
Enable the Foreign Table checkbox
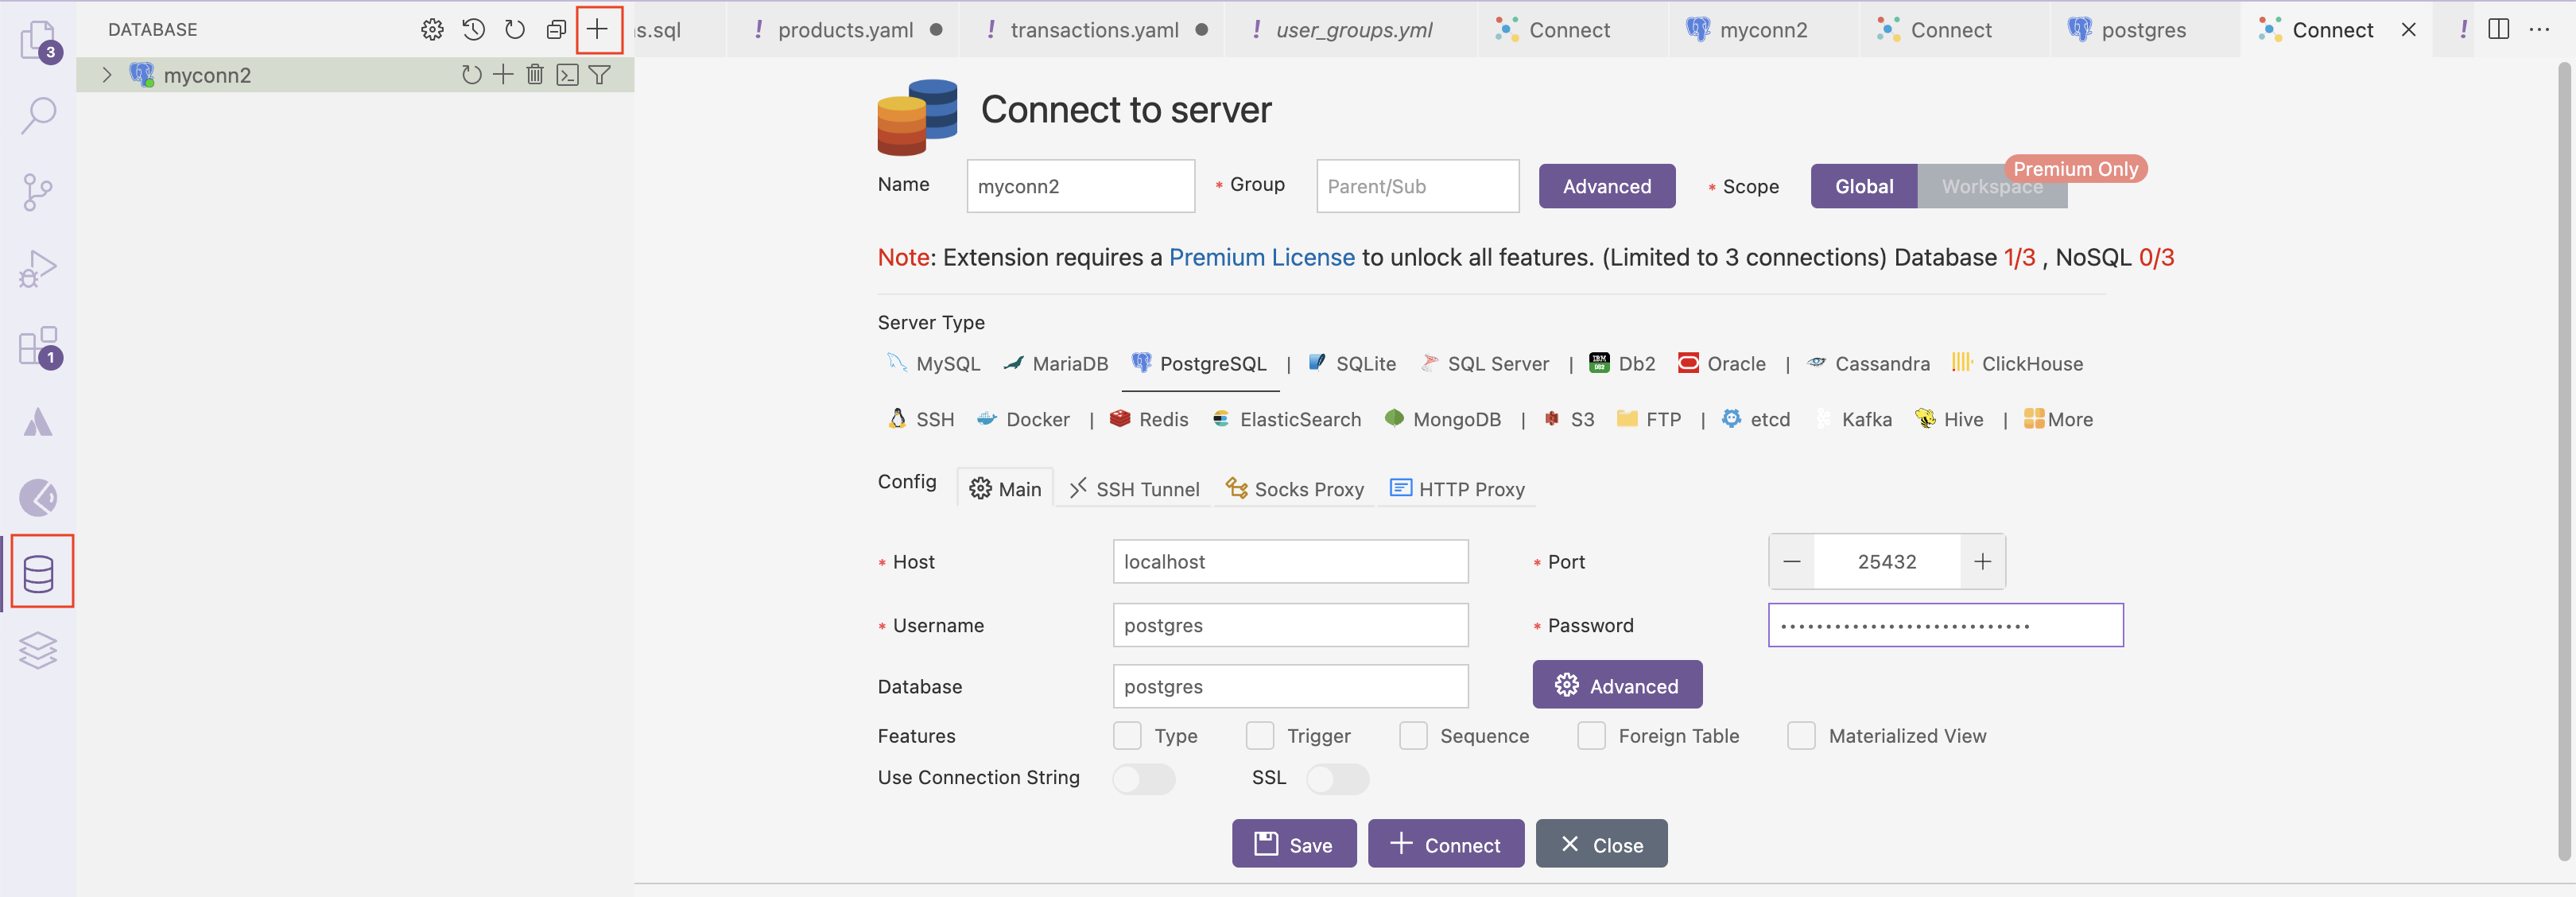(1591, 736)
